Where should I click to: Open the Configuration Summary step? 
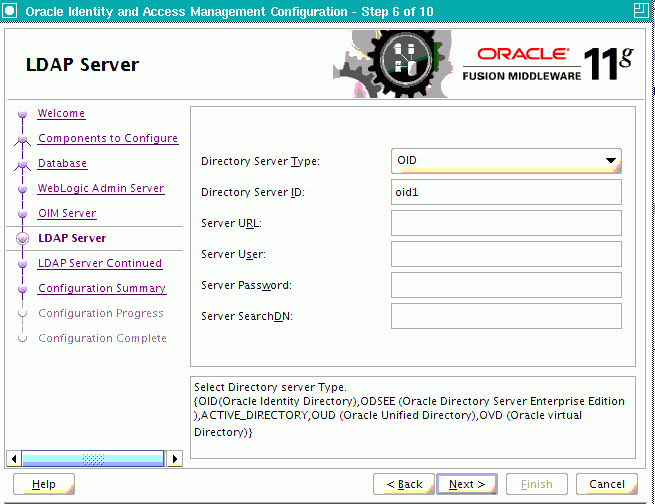102,288
